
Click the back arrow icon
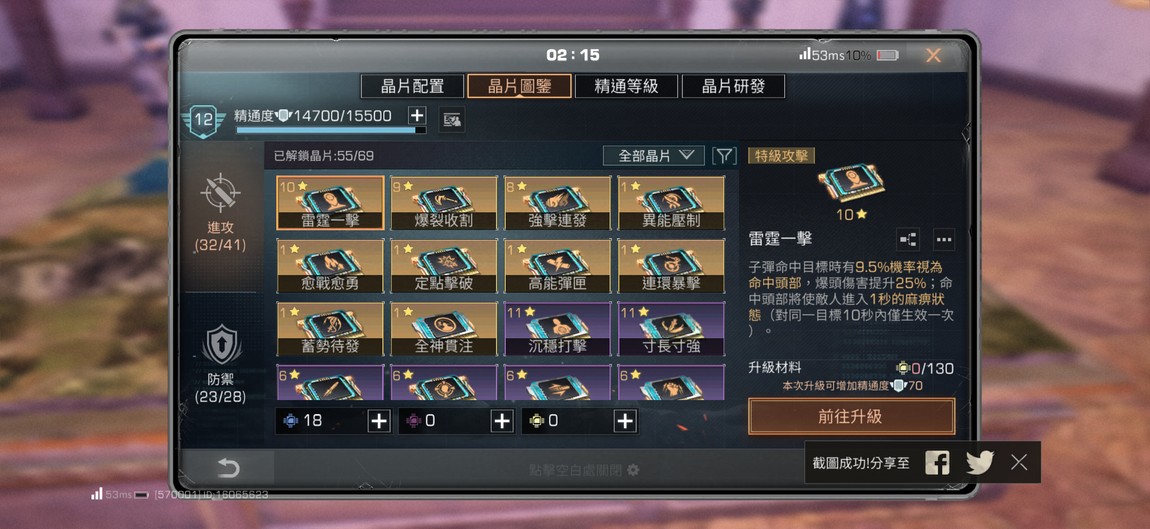tap(228, 468)
